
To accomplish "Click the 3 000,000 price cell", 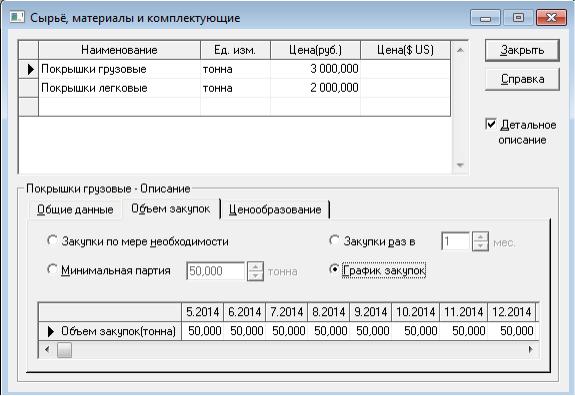I will coord(315,69).
